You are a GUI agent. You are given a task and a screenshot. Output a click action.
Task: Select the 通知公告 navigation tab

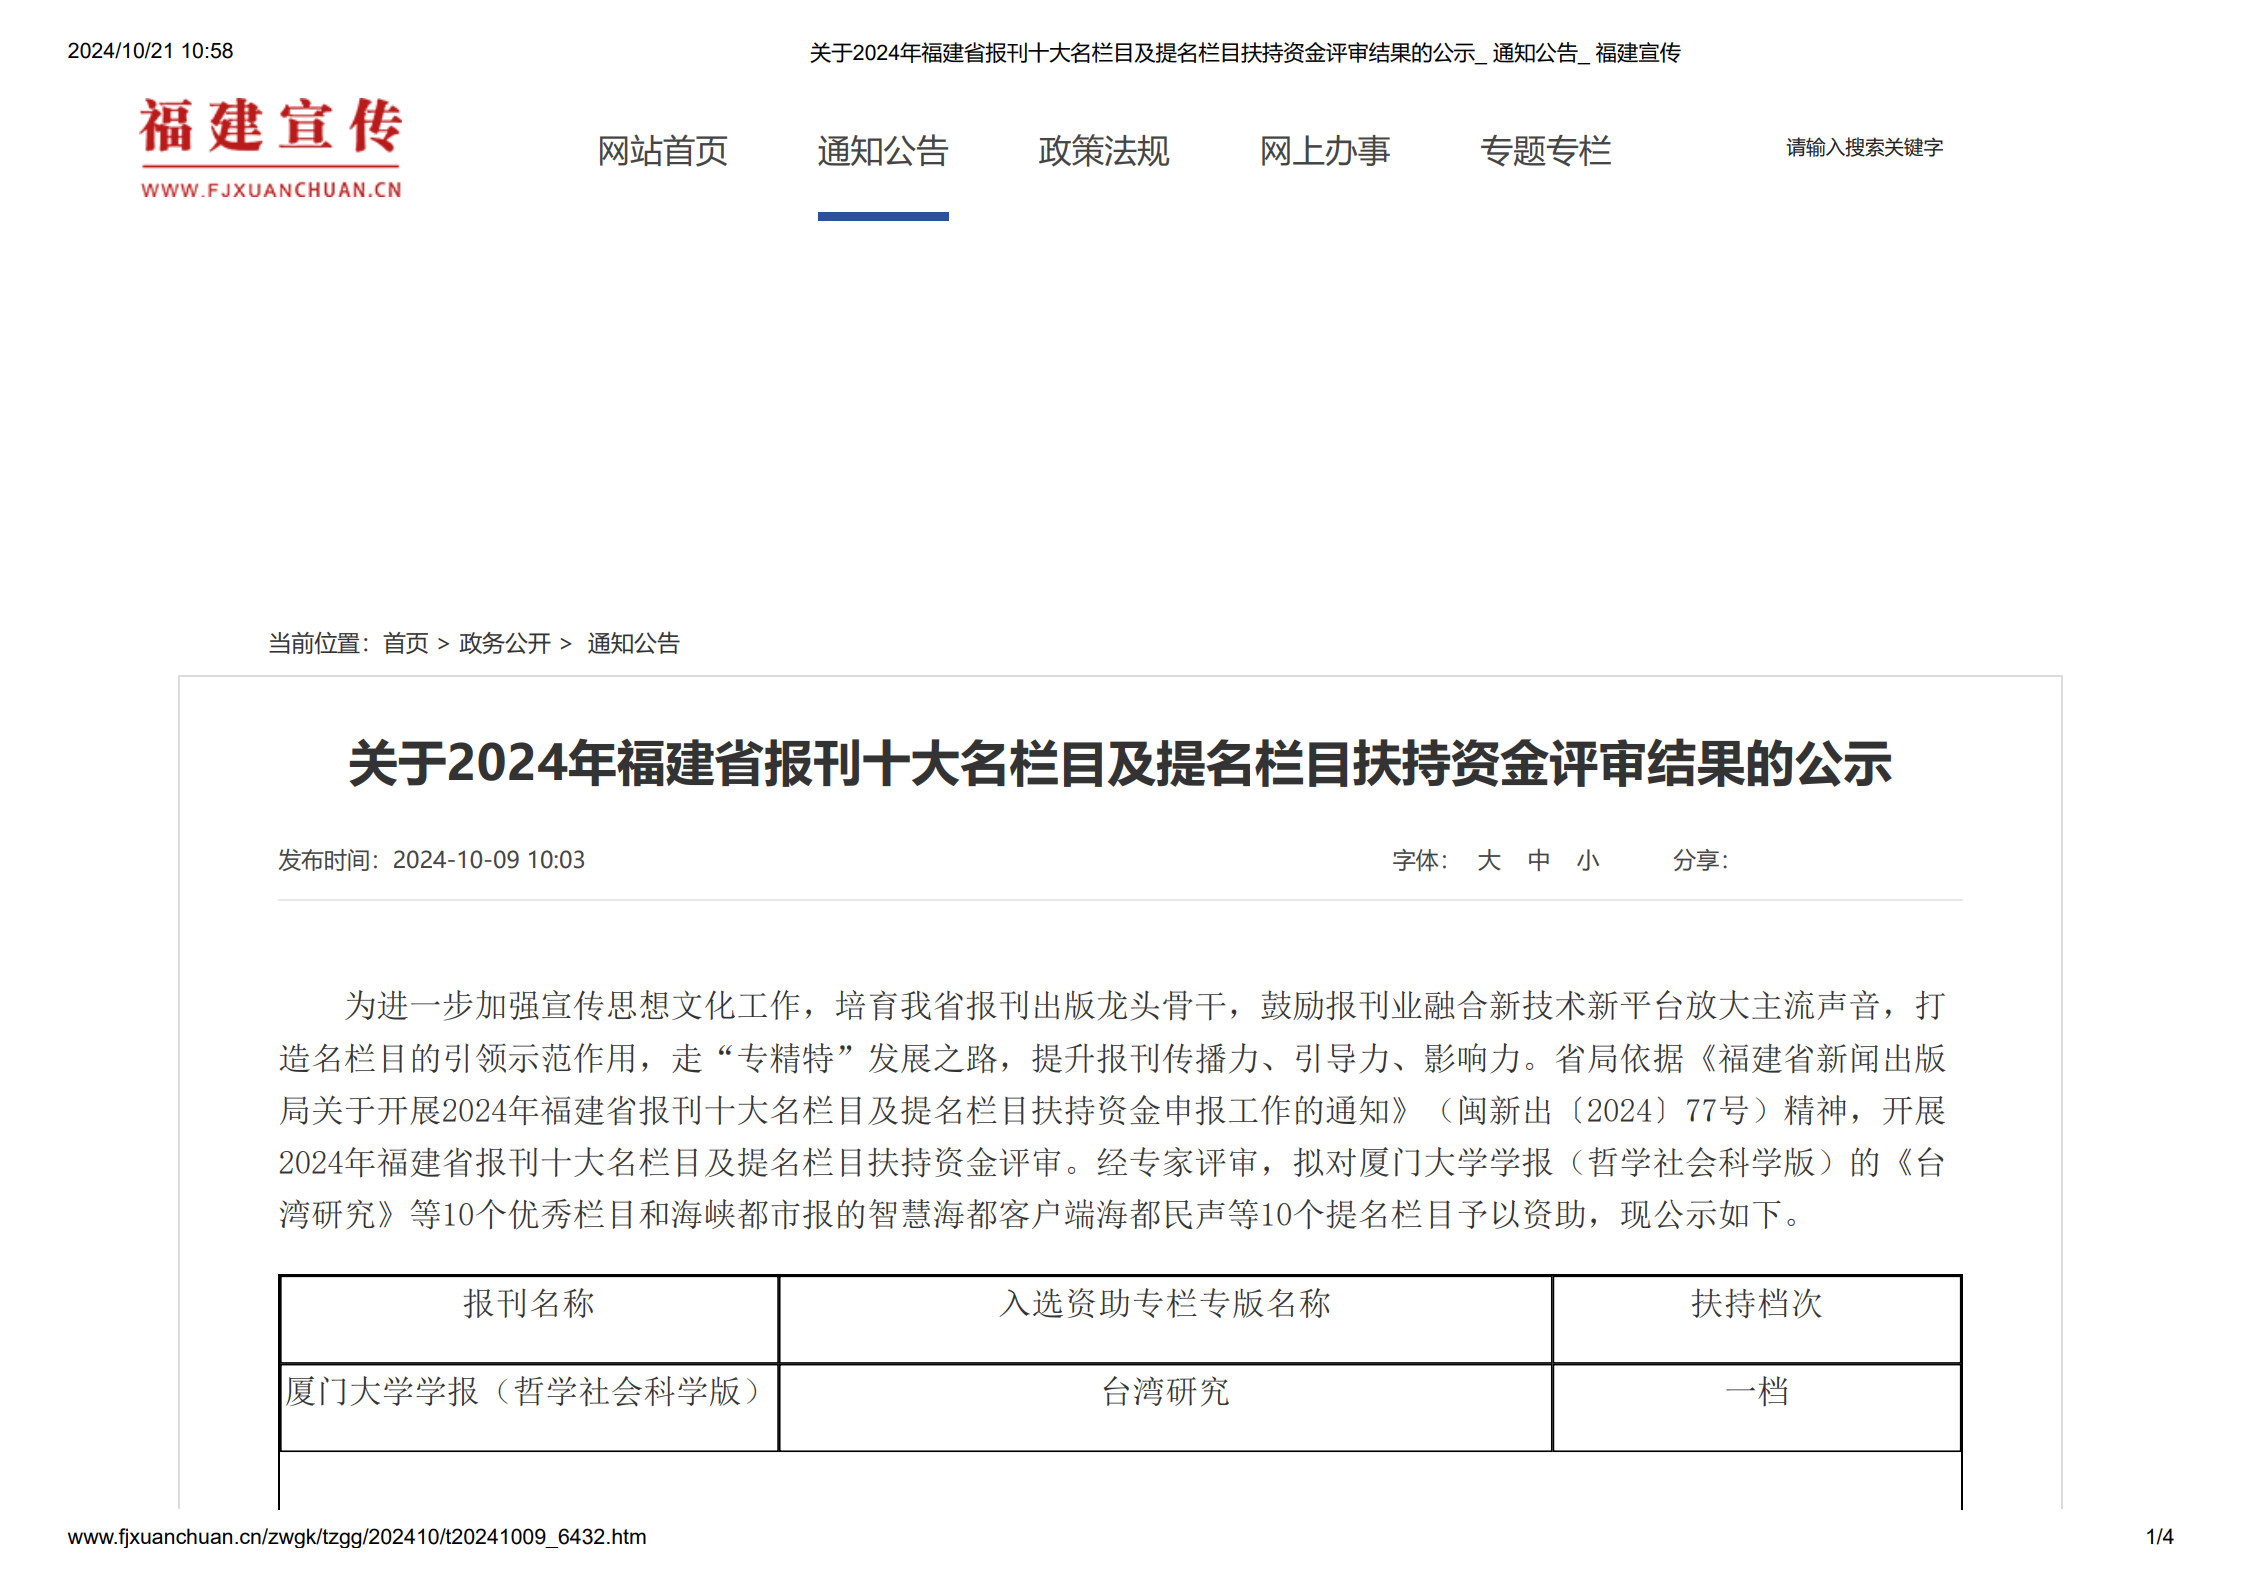882,151
